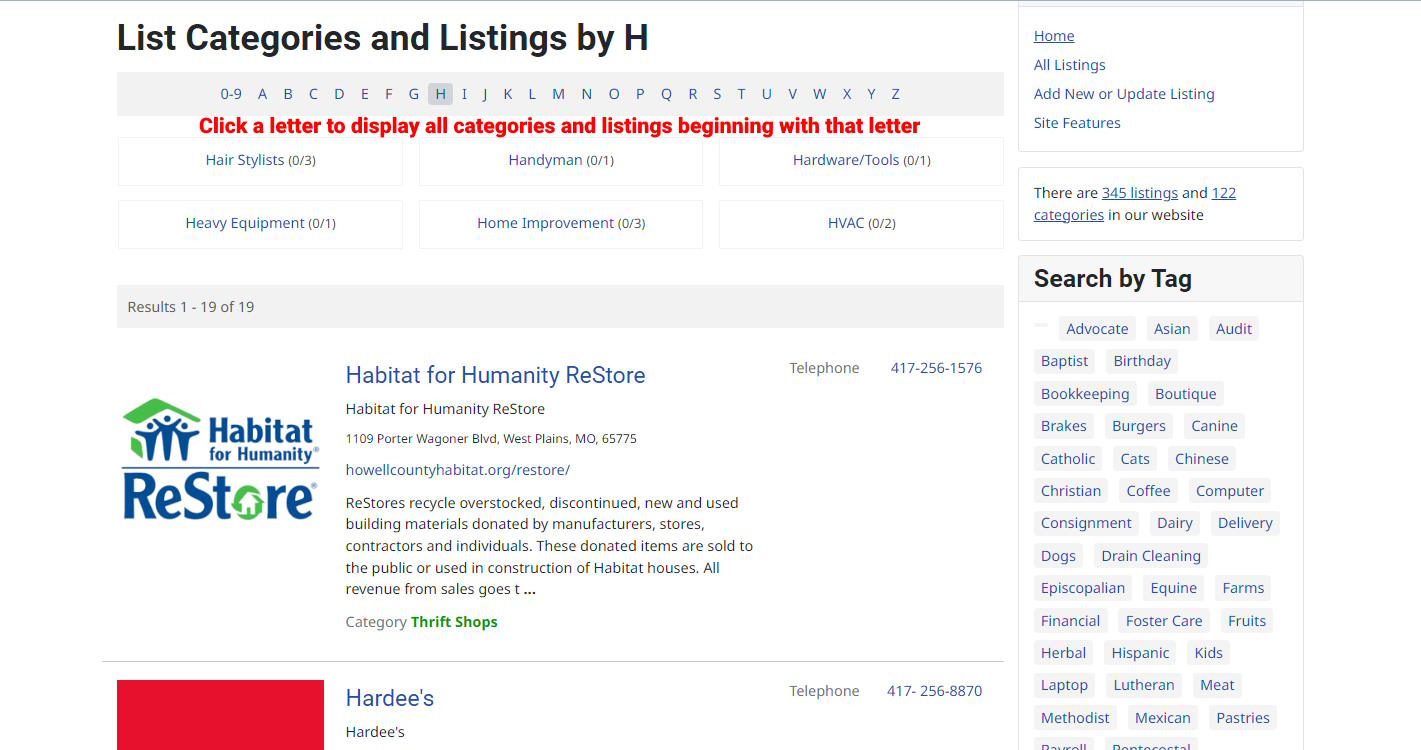Screen dimensions: 1421x750
Task: Select the Advocate tag
Action: tap(1097, 329)
